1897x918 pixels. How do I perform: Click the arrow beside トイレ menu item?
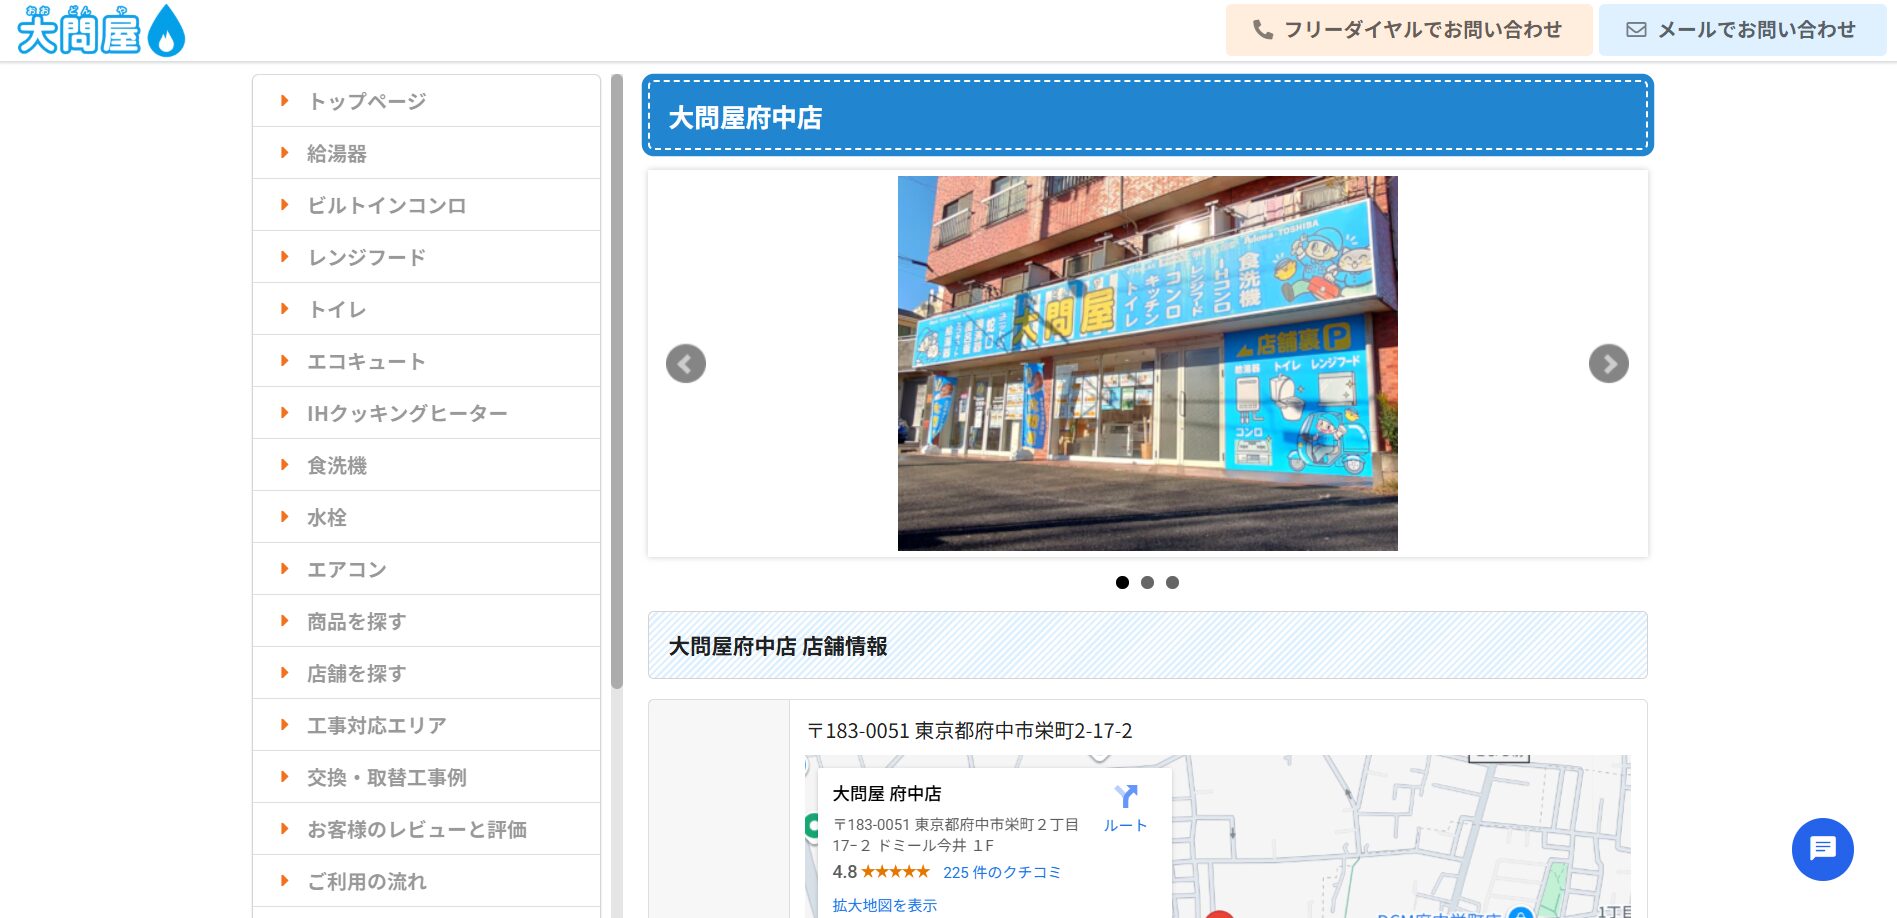coord(285,309)
